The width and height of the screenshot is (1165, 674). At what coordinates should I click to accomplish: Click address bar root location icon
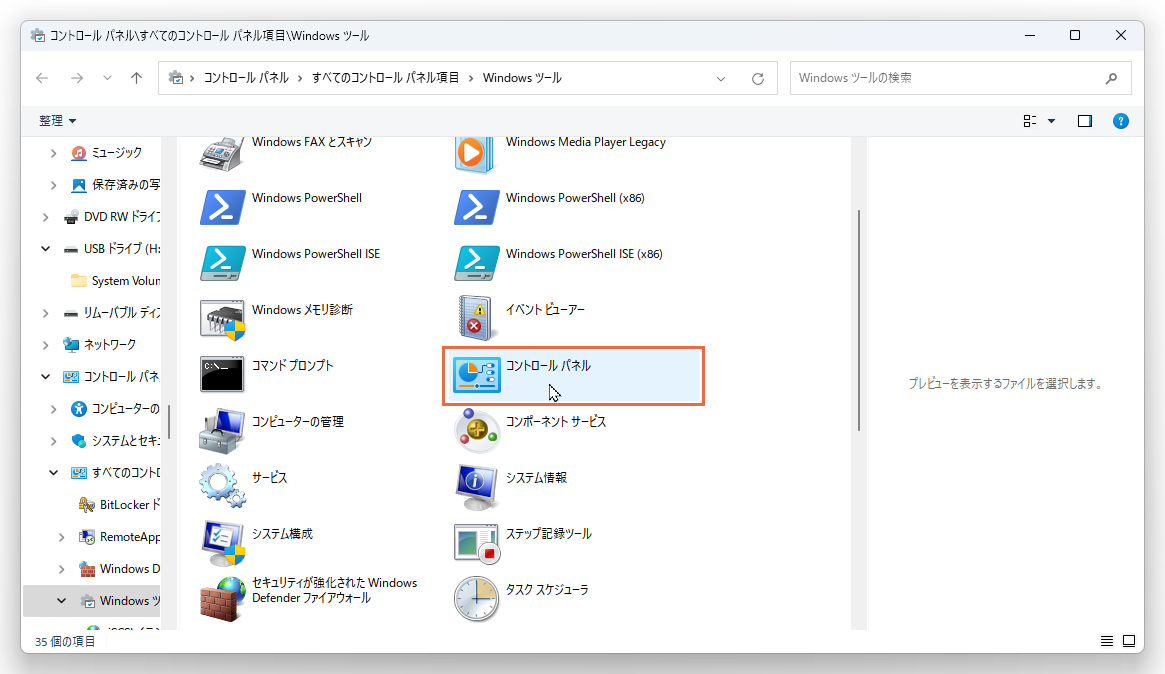pos(176,78)
